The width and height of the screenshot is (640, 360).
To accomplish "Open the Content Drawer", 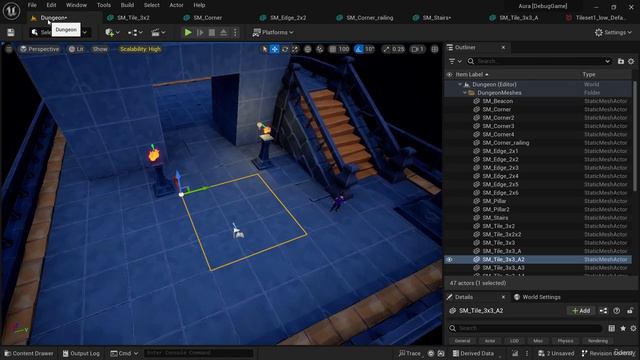I will coord(29,353).
